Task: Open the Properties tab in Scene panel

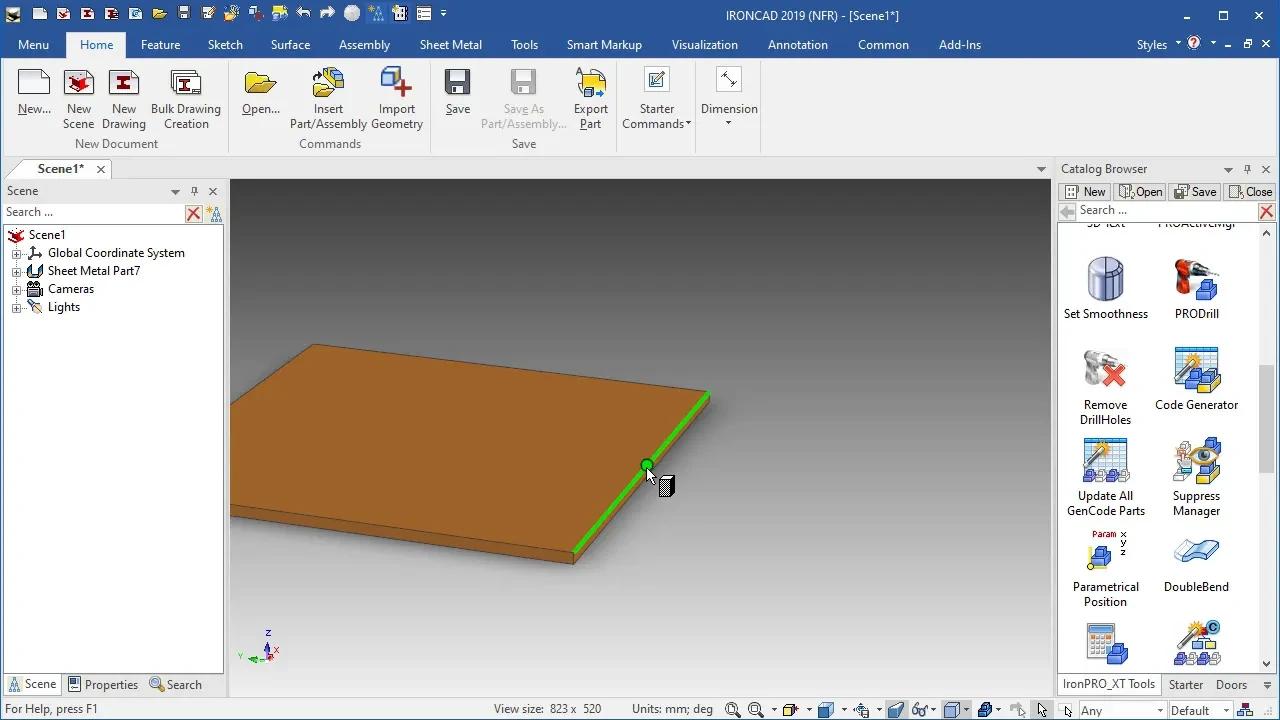Action: (103, 685)
